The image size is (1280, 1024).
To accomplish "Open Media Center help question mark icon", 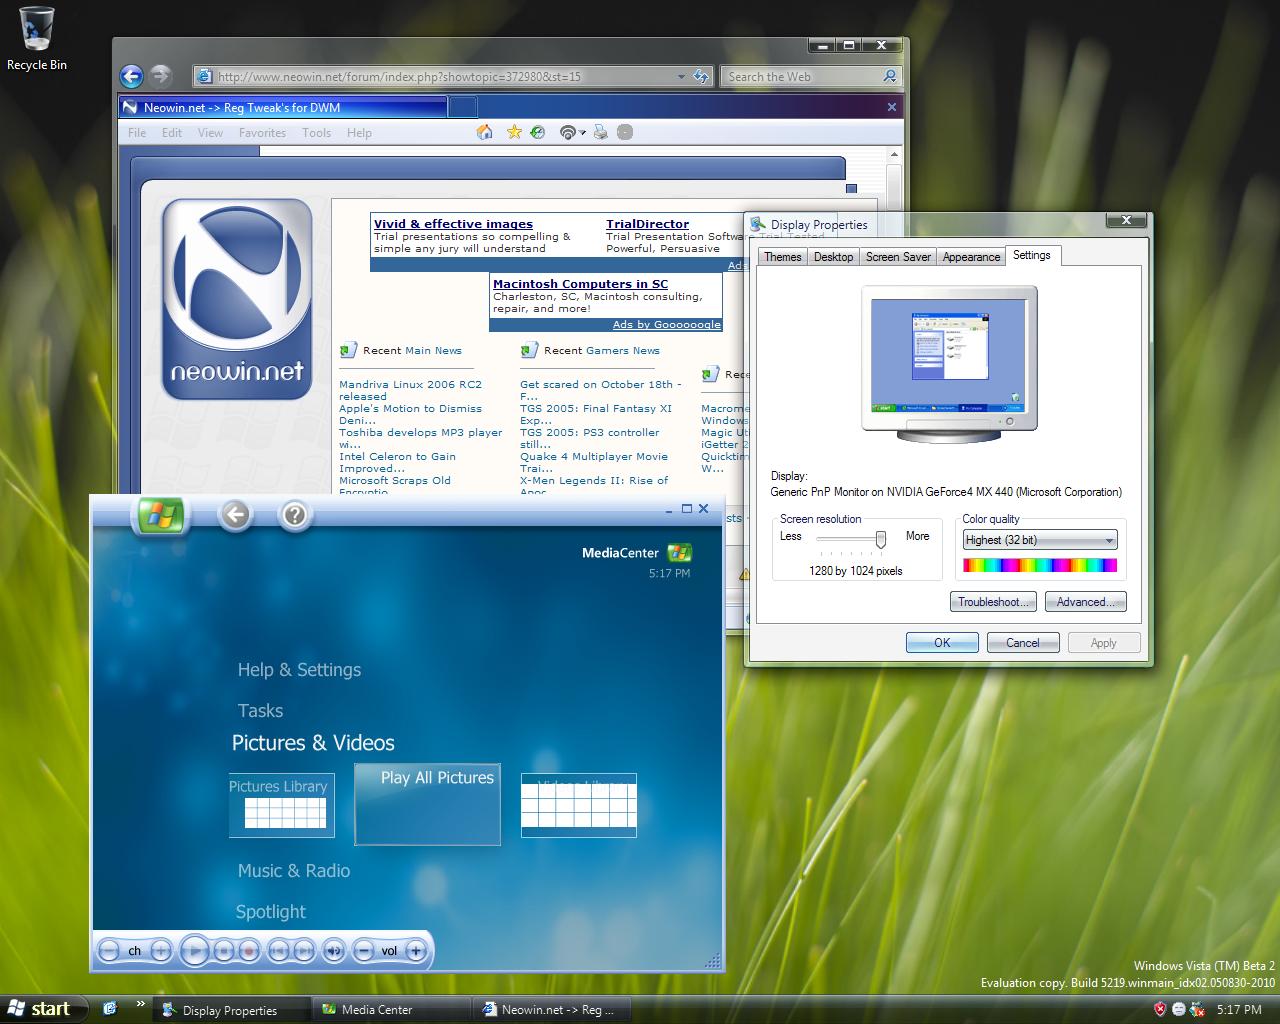I will coord(294,515).
